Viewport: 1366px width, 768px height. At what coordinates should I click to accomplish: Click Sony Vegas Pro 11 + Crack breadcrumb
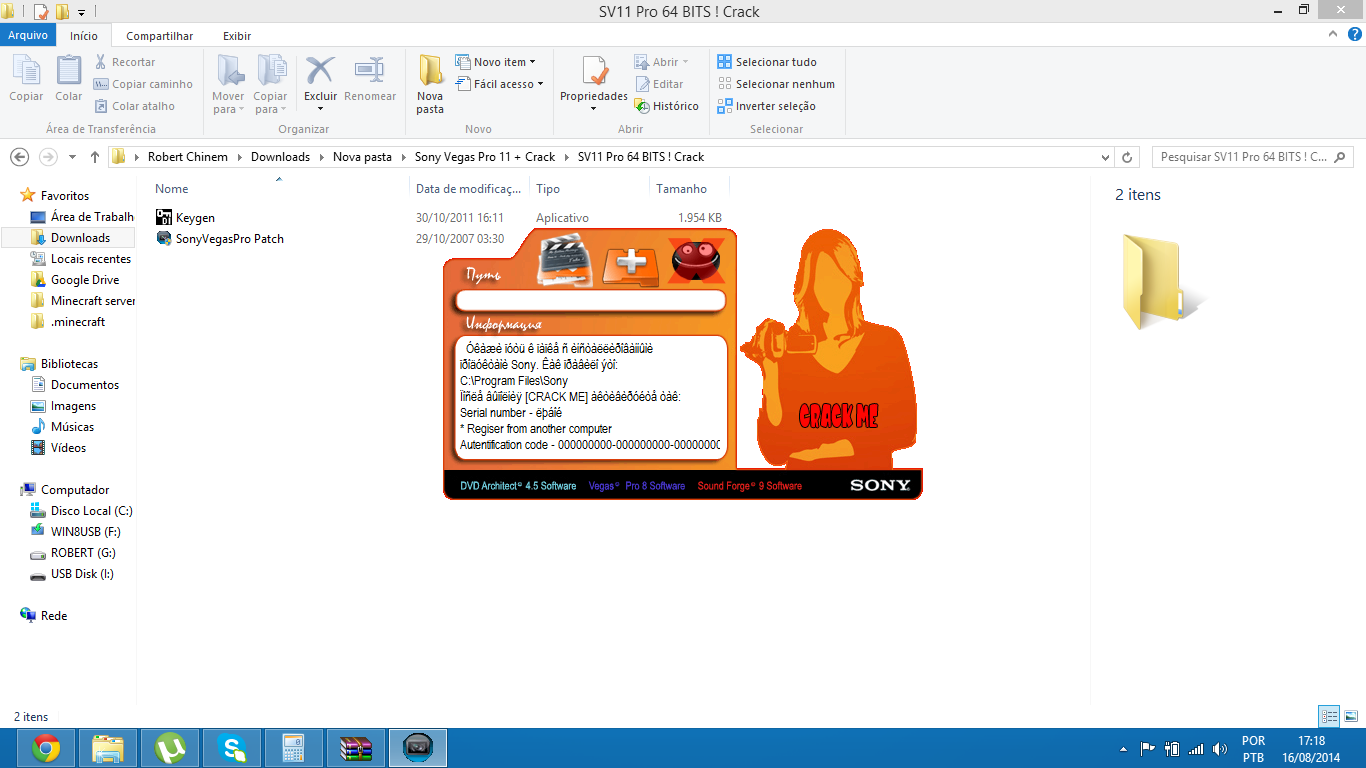point(485,157)
